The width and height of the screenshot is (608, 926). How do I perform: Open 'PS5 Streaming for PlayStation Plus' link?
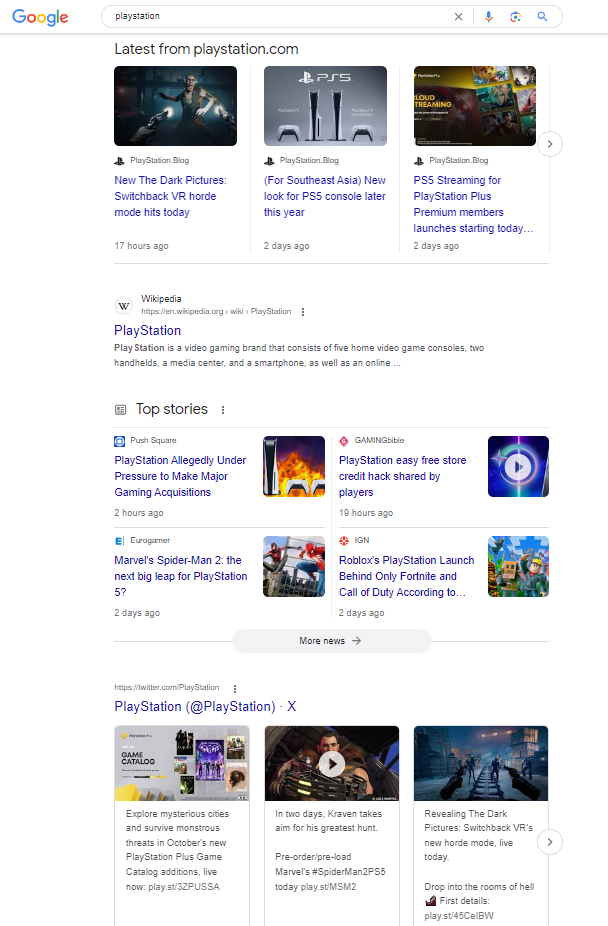pyautogui.click(x=473, y=204)
